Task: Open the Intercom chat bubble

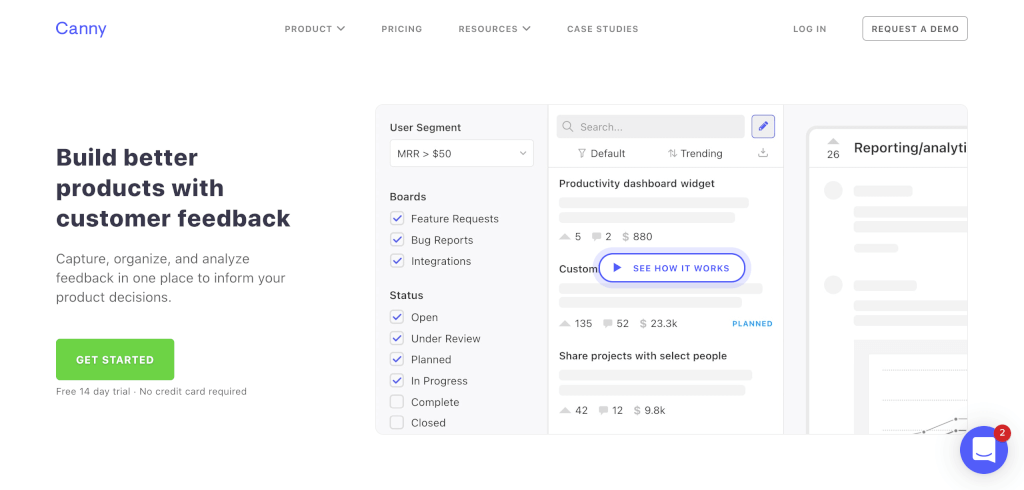Action: tap(984, 449)
